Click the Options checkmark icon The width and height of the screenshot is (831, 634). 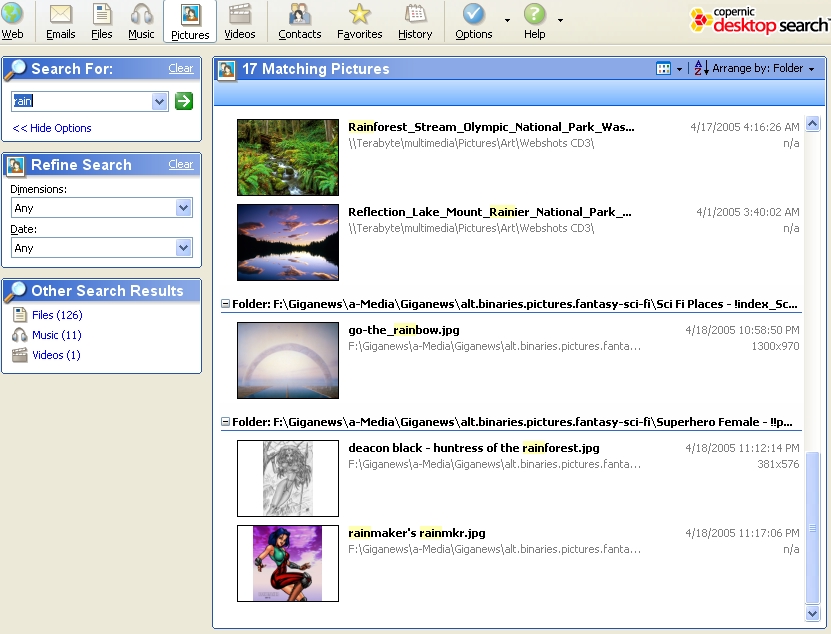pyautogui.click(x=473, y=14)
